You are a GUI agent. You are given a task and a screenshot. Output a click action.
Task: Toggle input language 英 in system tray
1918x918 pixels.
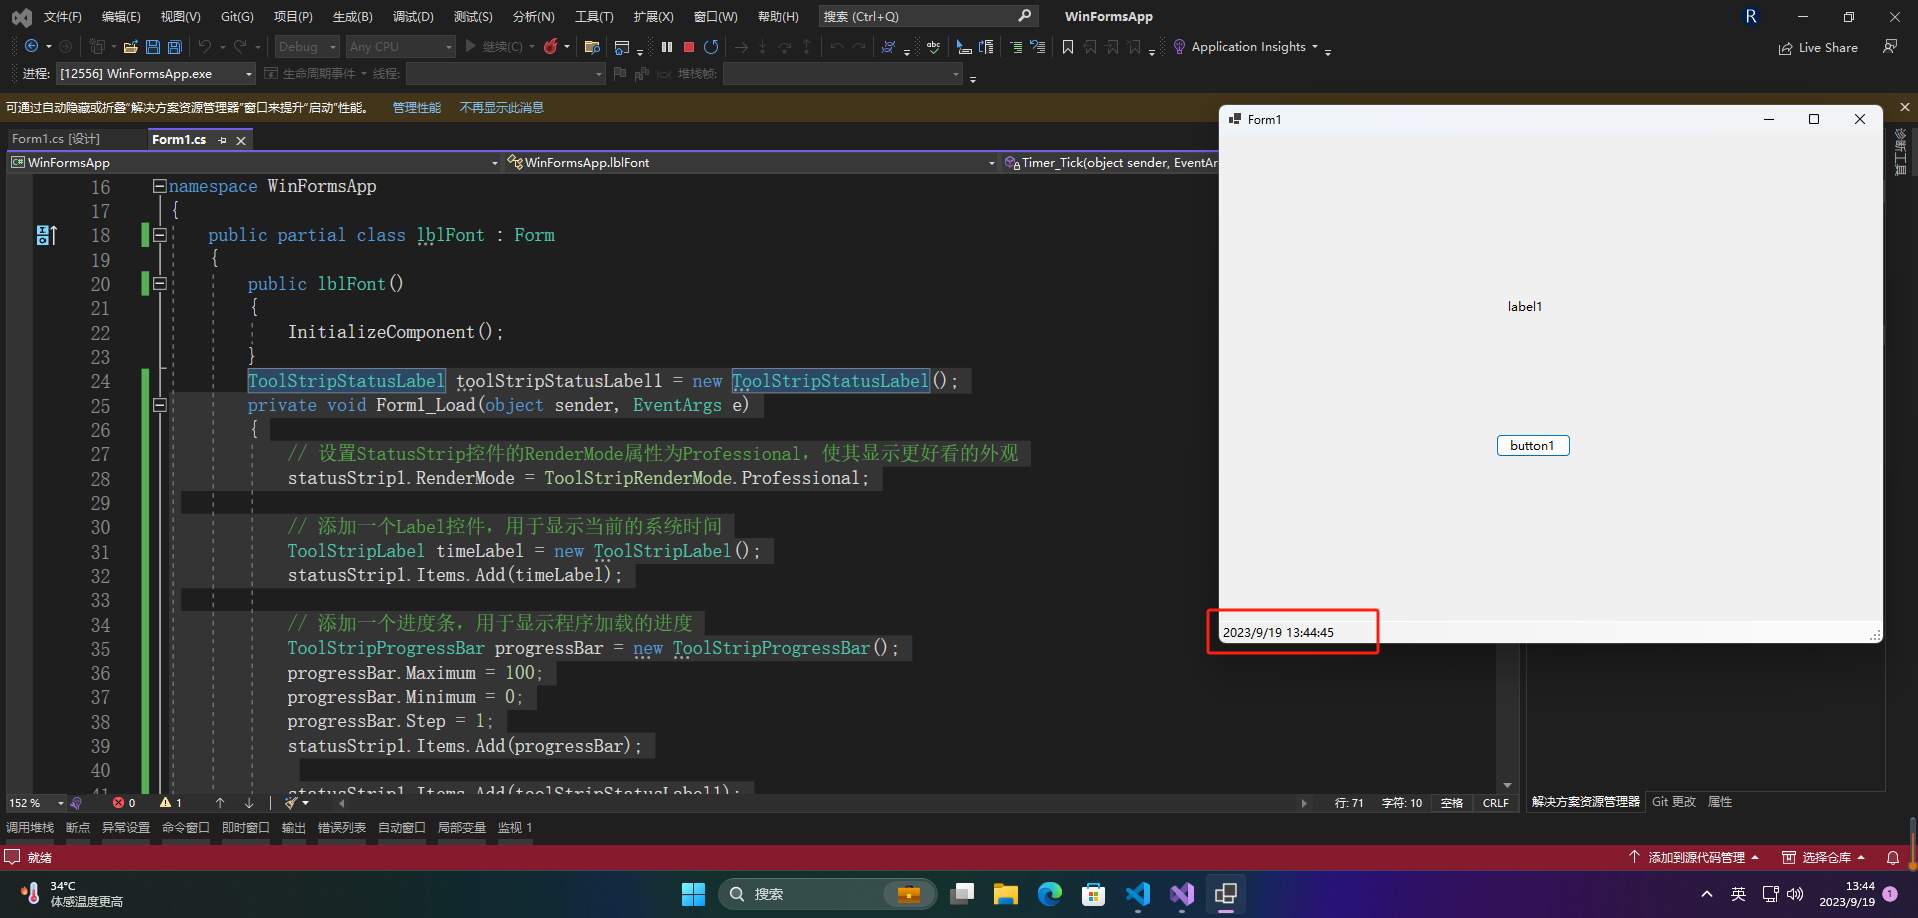tap(1738, 894)
